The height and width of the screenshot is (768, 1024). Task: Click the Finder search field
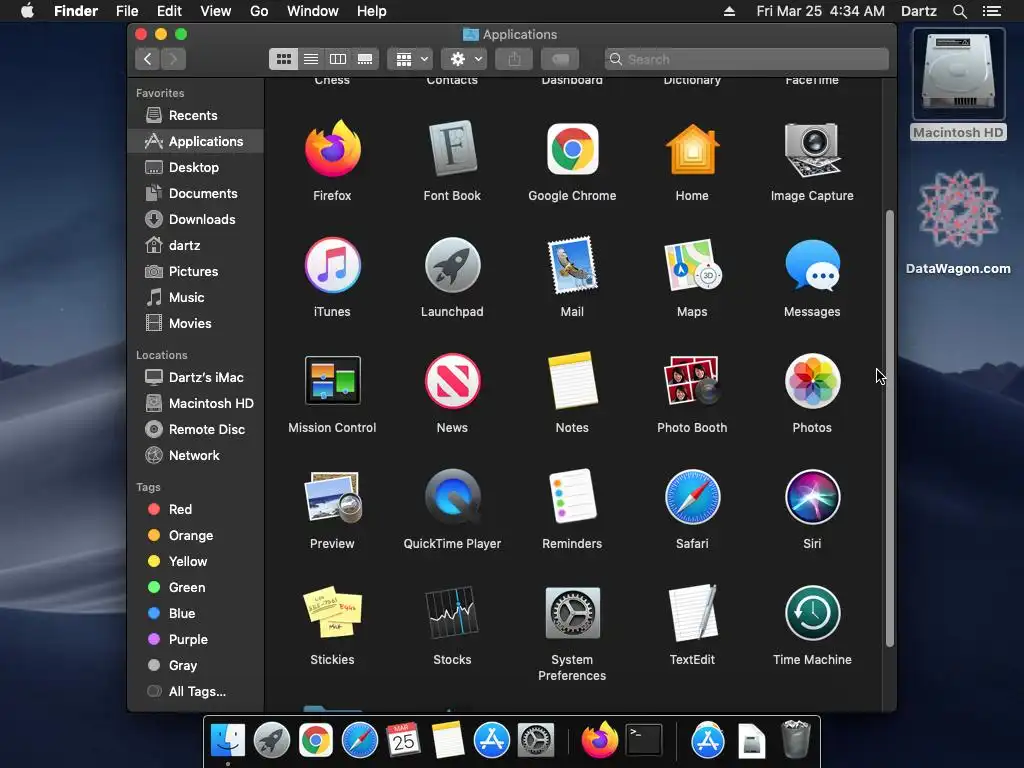click(x=746, y=59)
